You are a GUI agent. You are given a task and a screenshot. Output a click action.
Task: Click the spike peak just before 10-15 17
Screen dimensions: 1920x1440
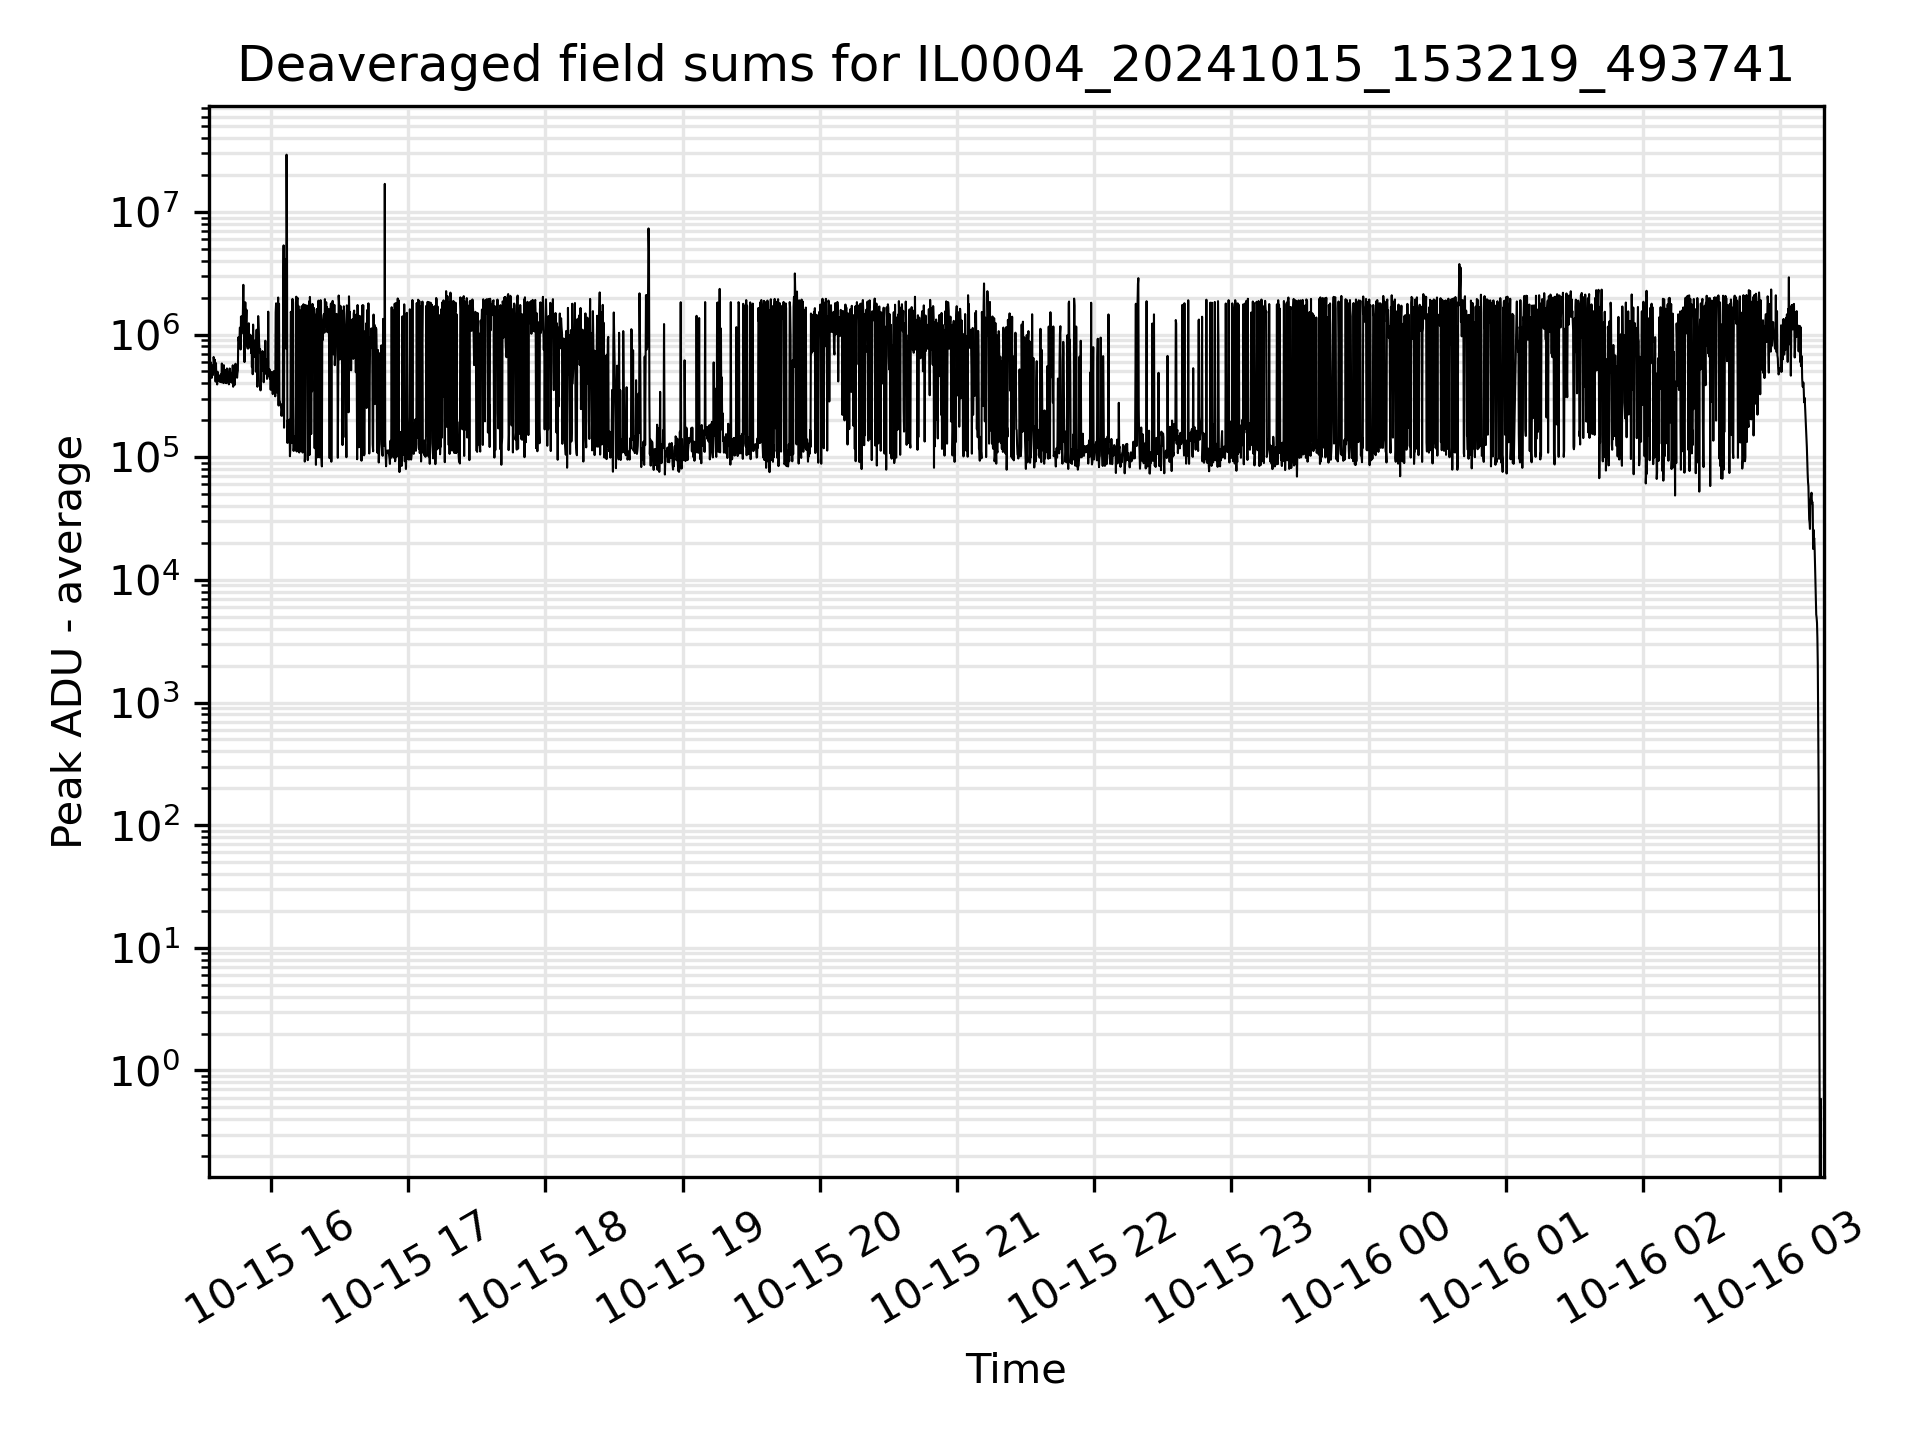384,185
